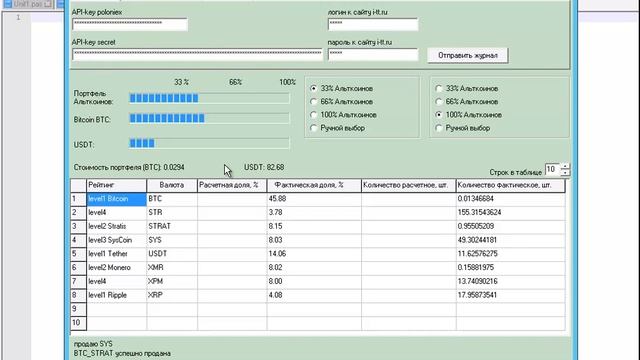The width and height of the screenshot is (640, 360).
Task: Select the level1 Bitcoin cell
Action: [116, 199]
